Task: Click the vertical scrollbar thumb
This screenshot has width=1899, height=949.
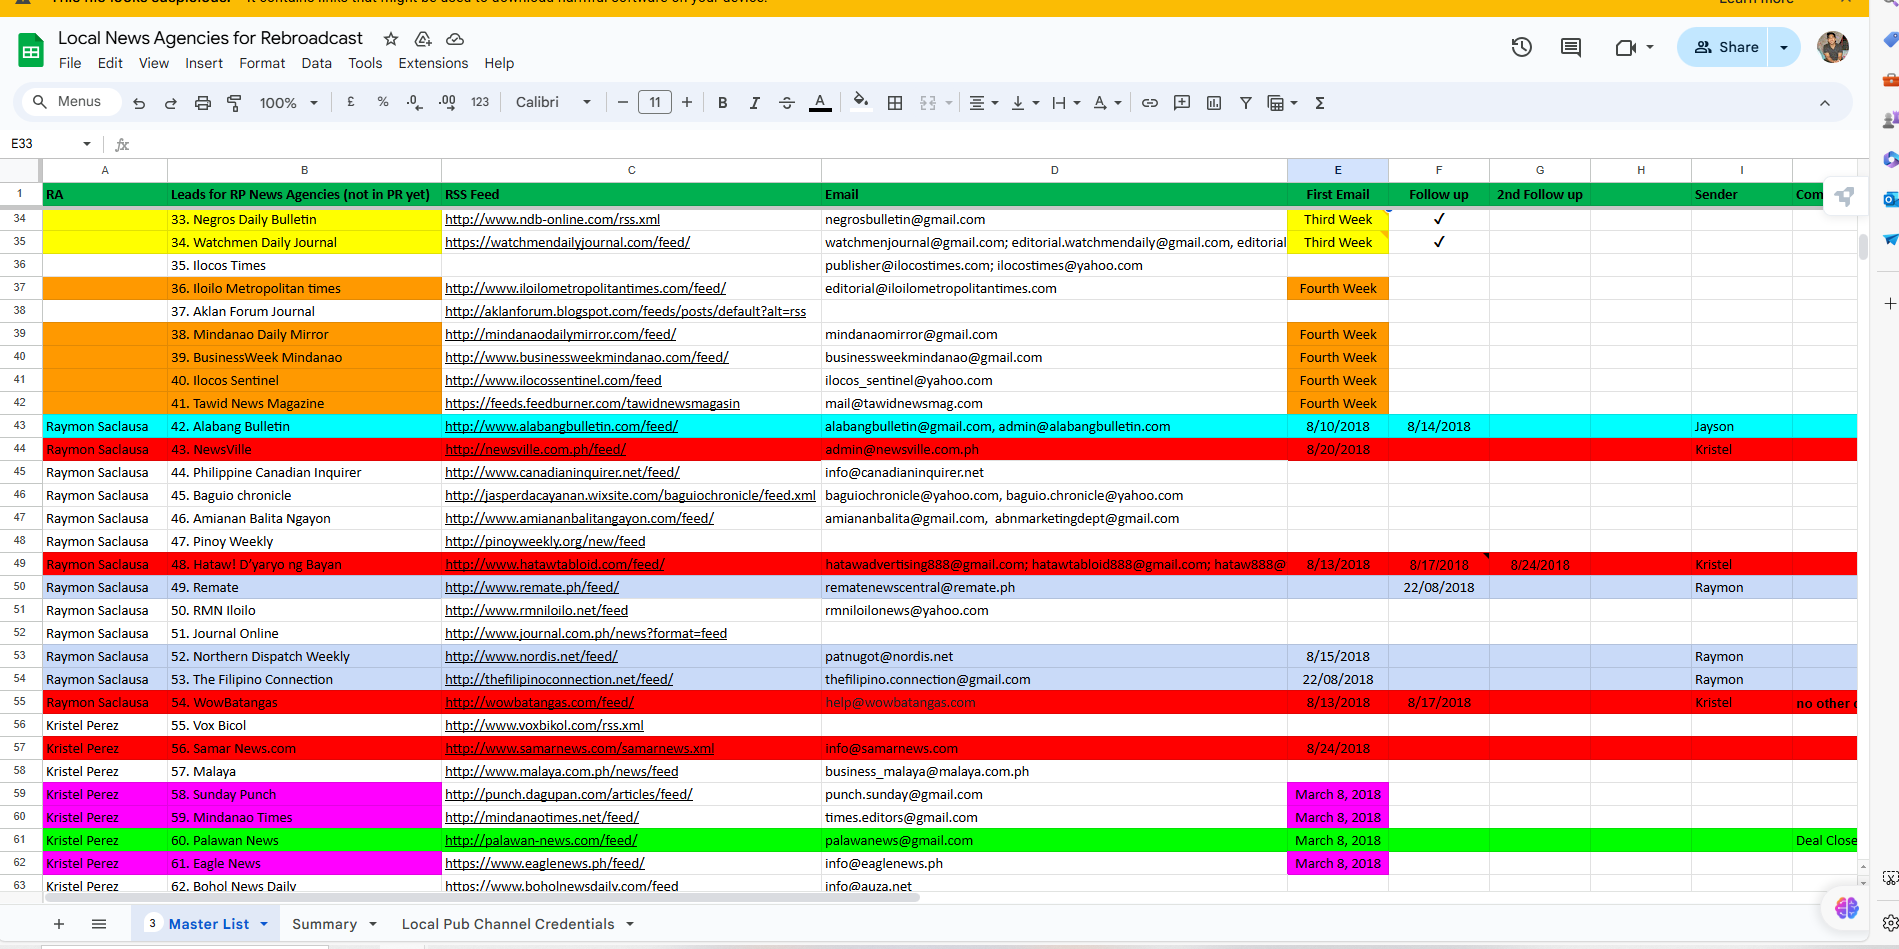Action: click(1863, 246)
